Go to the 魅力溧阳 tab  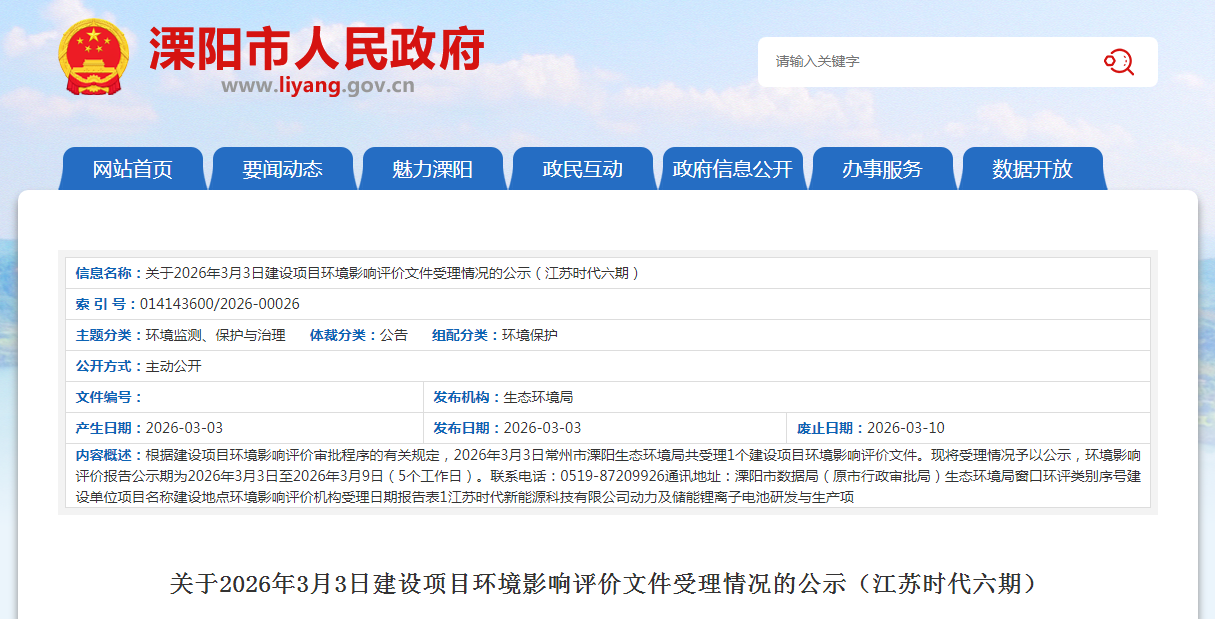point(432,169)
